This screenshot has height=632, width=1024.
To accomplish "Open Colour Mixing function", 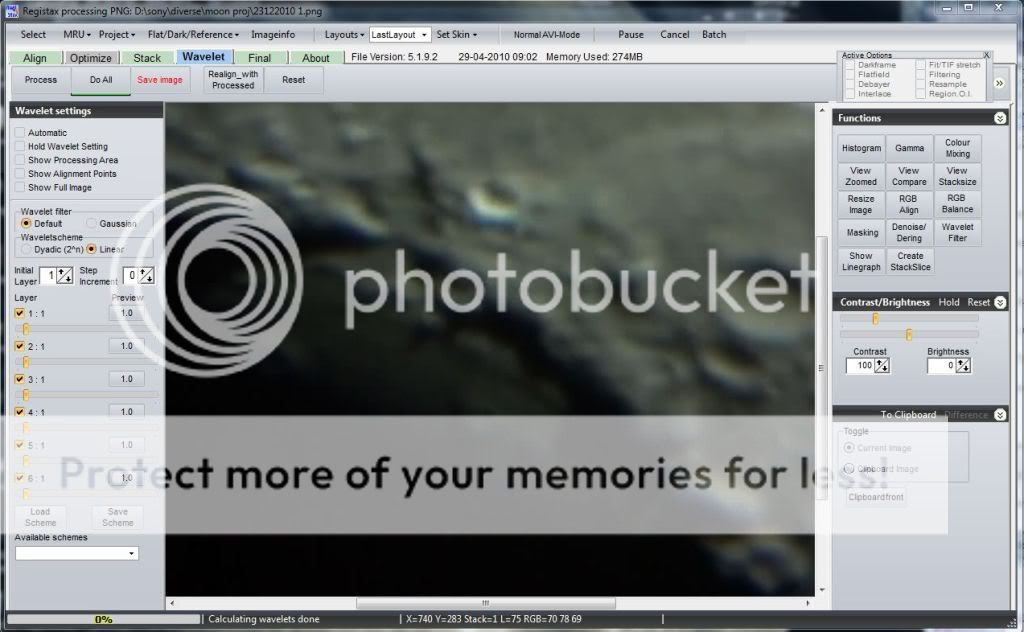I will point(957,148).
